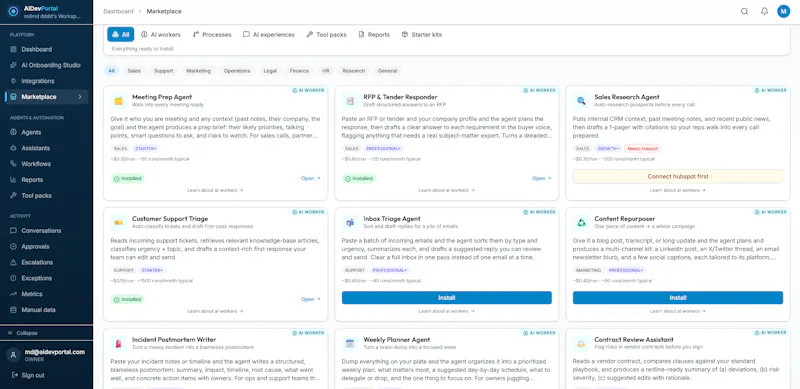
Task: Click the Customer Support Triage card icon
Action: (x=118, y=223)
